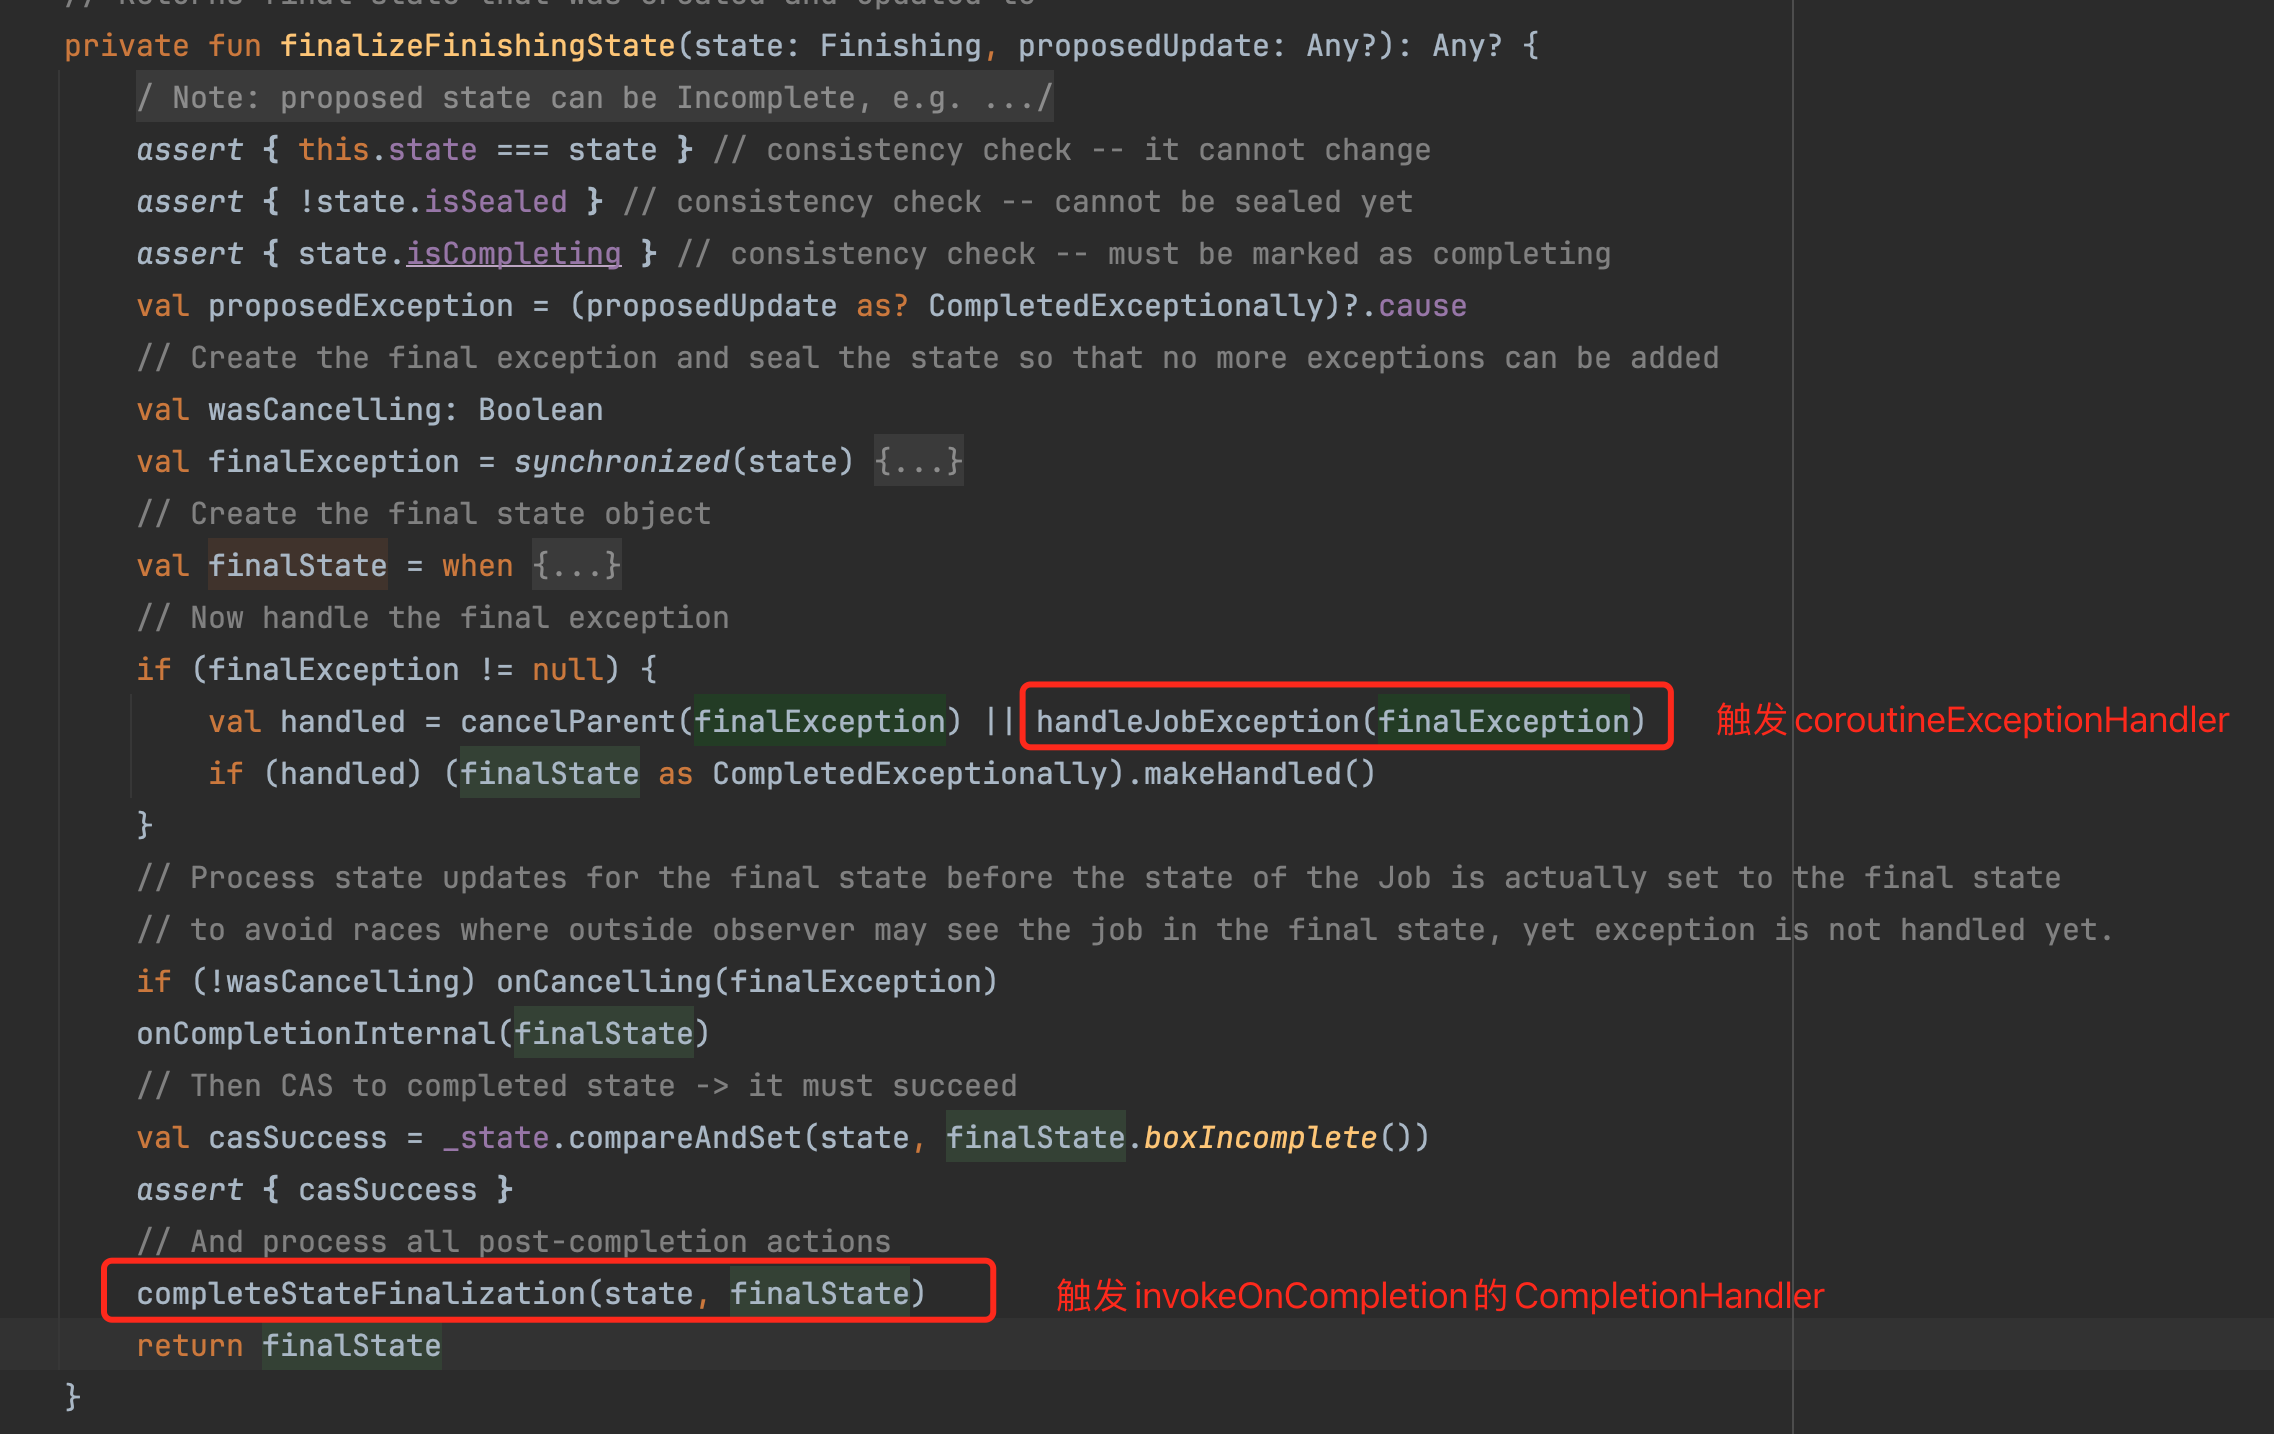Click the isCompleting property link
Screen dimensions: 2274x1434
click(513, 253)
